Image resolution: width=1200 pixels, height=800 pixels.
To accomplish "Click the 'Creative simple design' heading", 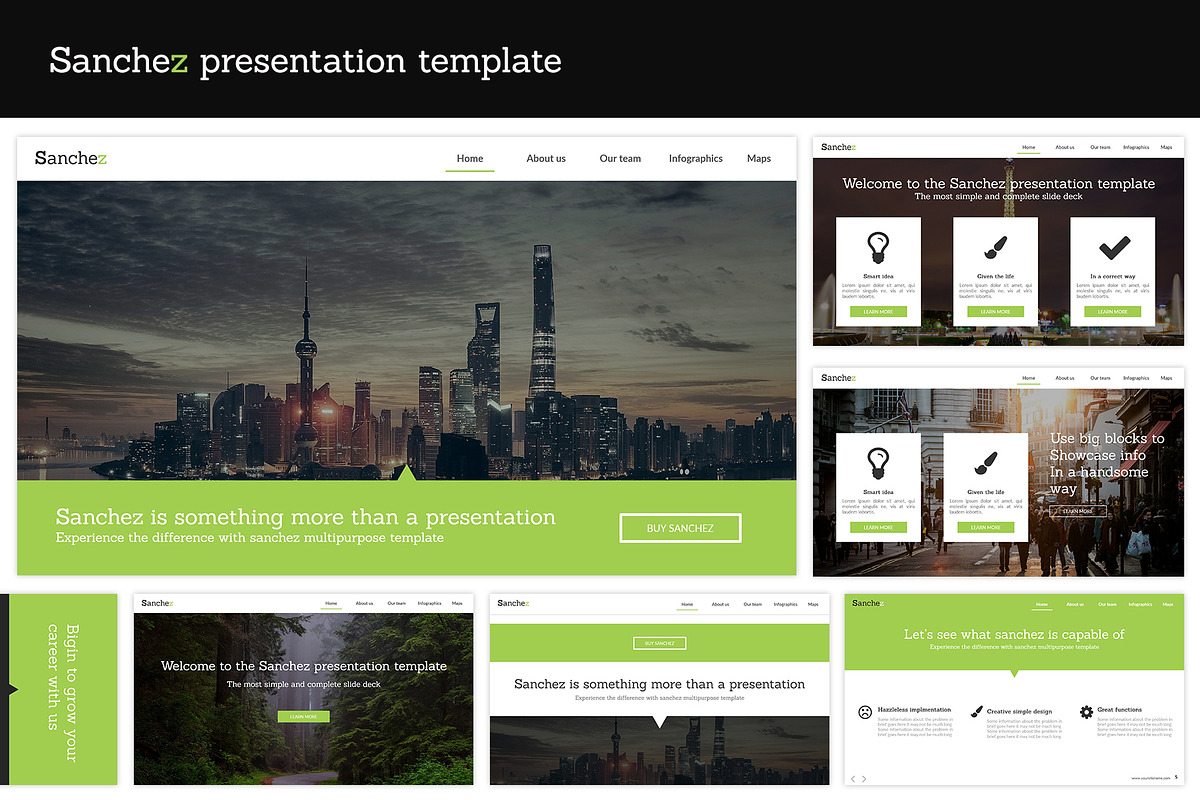I will [1019, 711].
